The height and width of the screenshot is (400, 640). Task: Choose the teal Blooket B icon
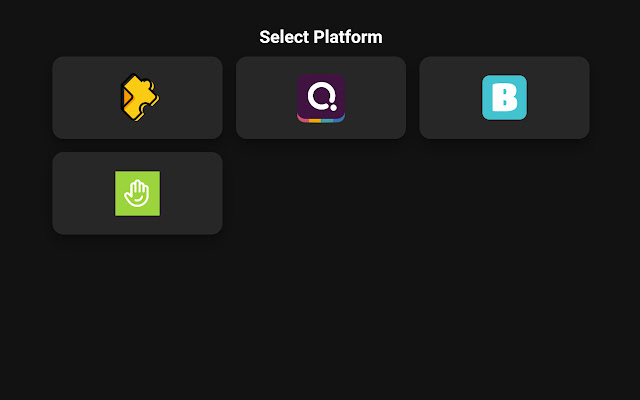pyautogui.click(x=504, y=97)
